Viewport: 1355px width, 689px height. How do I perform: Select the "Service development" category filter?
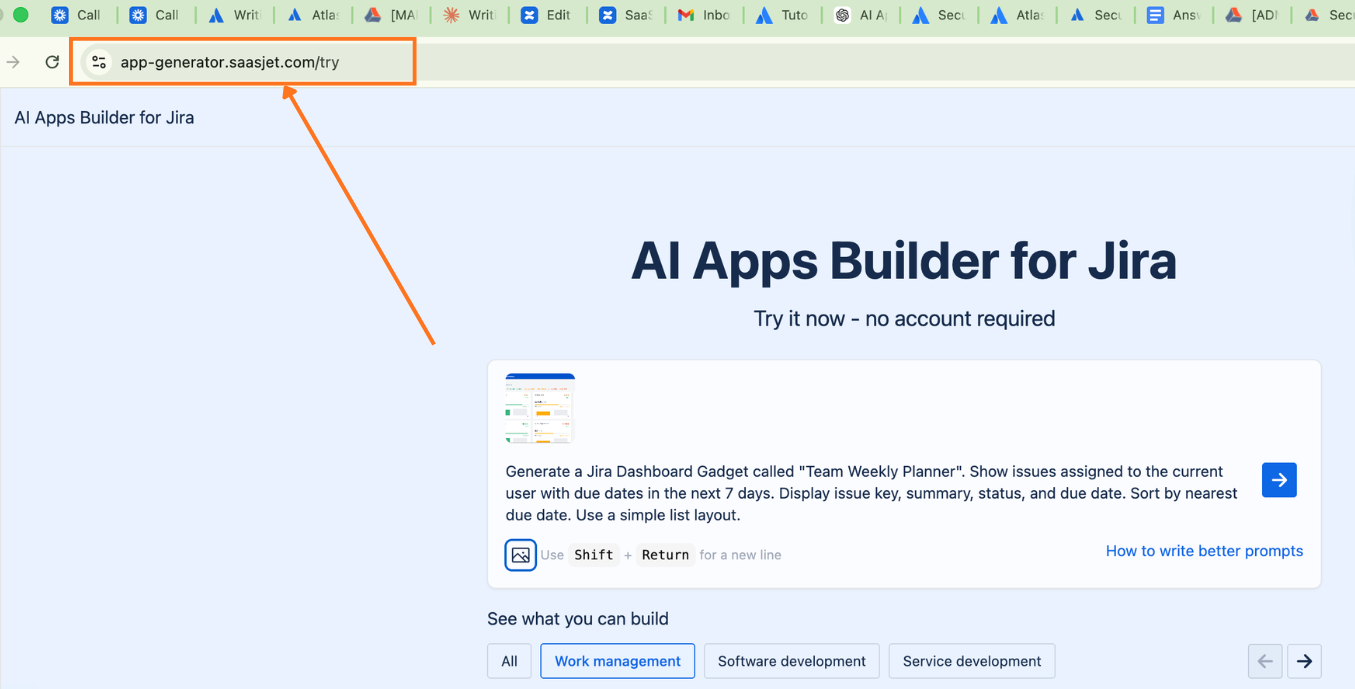point(972,661)
